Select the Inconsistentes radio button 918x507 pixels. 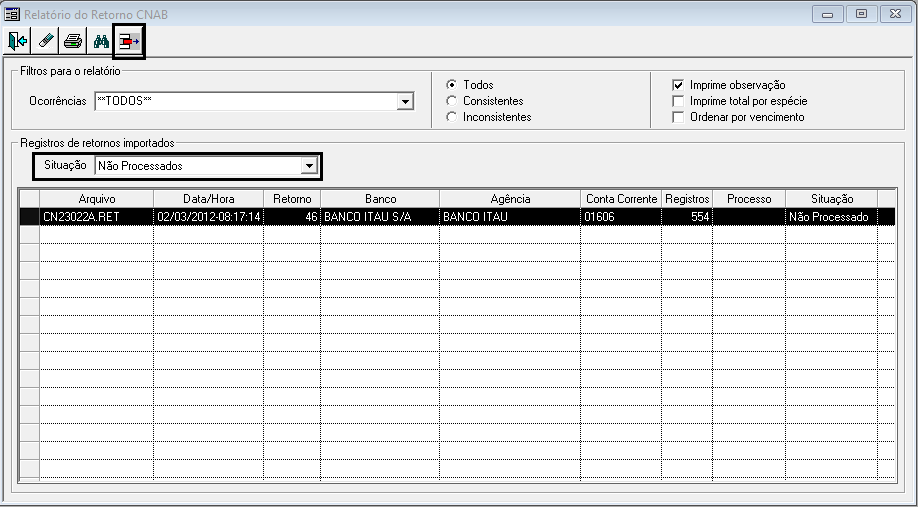pyautogui.click(x=451, y=117)
